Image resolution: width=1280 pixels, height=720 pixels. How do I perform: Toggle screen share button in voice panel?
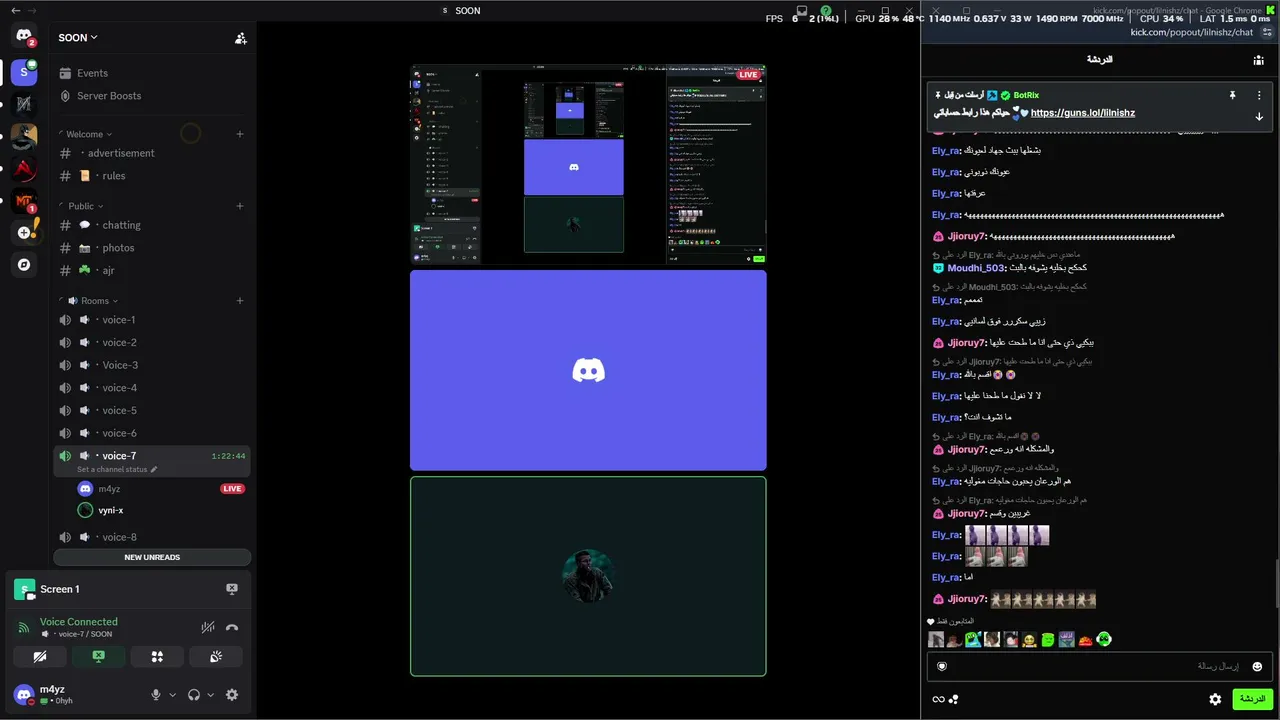pyautogui.click(x=98, y=657)
